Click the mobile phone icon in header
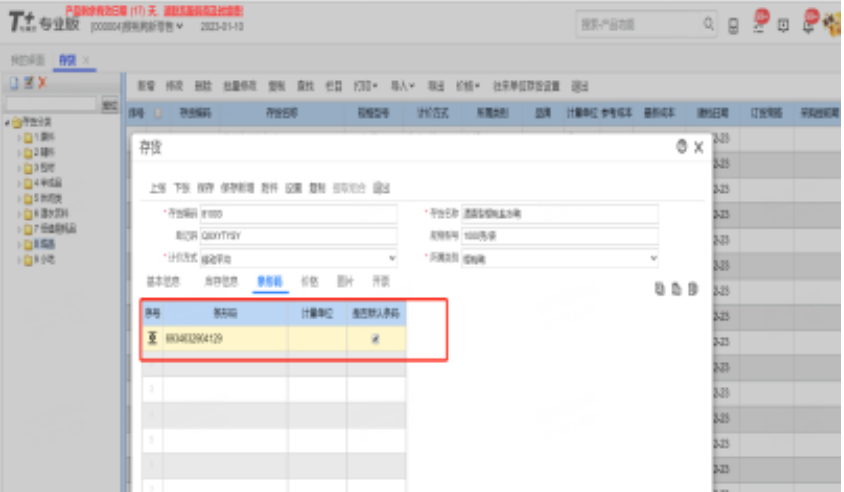 coord(734,25)
